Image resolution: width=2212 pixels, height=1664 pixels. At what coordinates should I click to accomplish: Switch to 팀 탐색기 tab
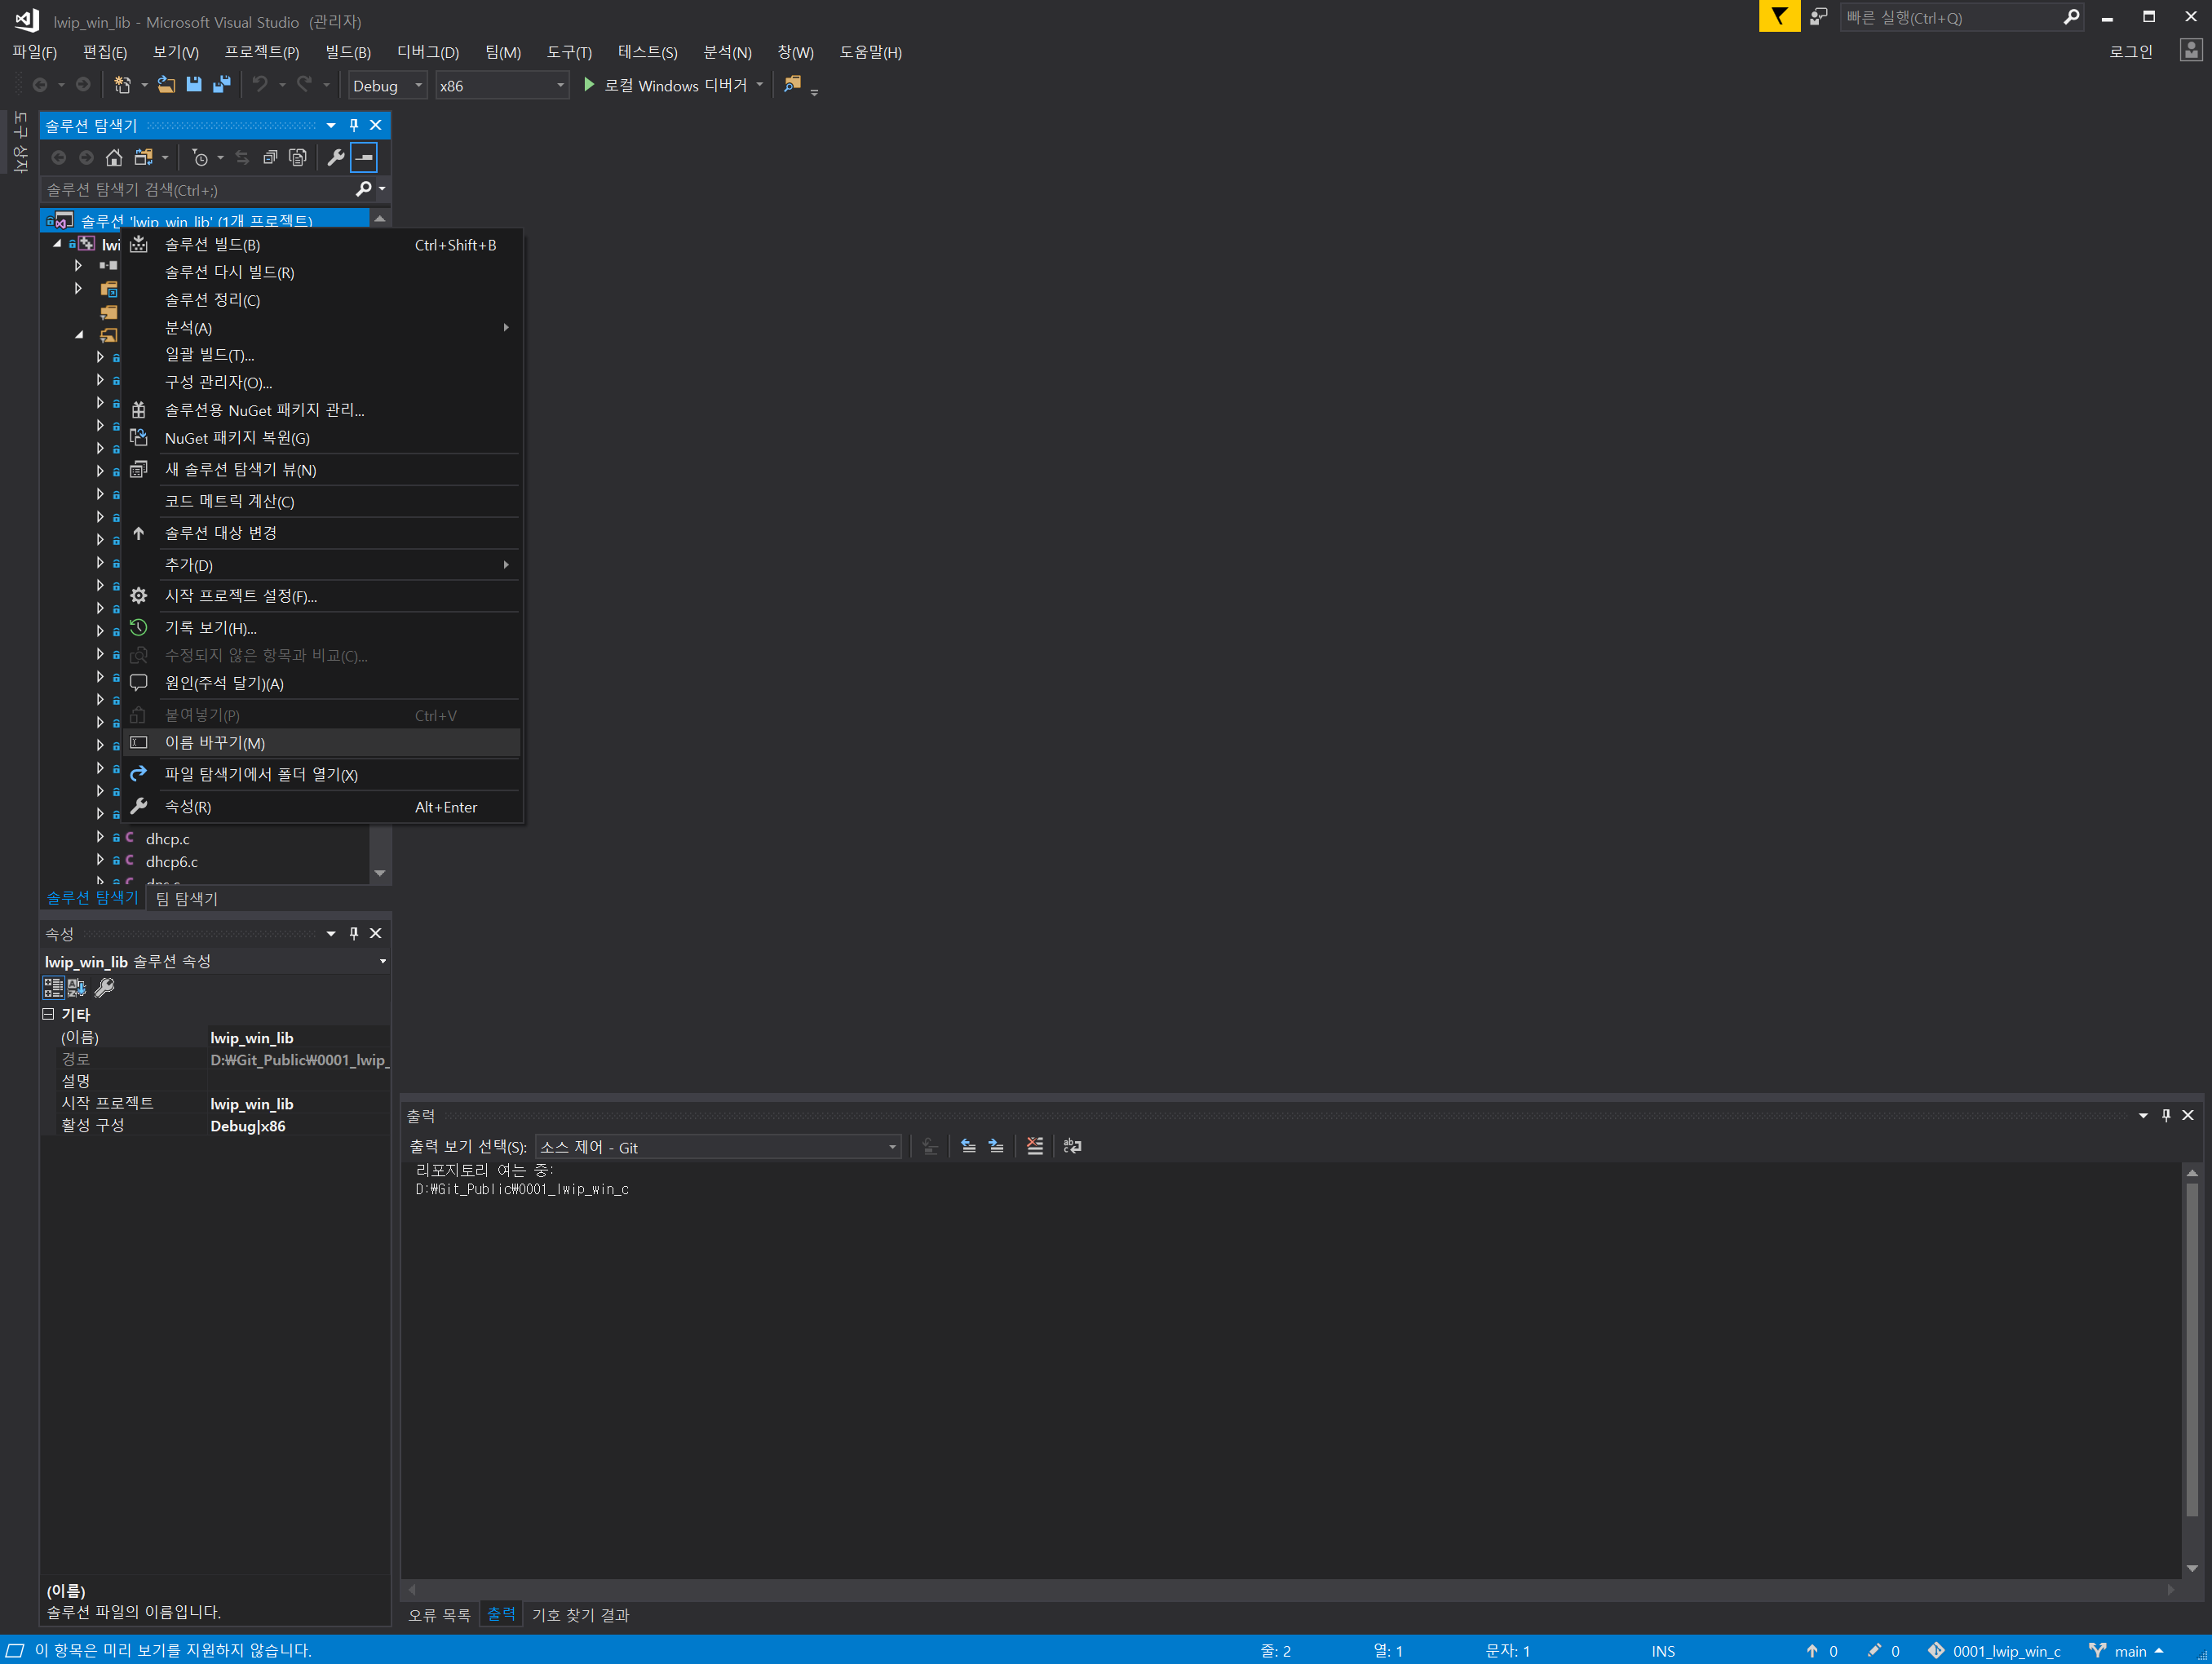coord(187,898)
